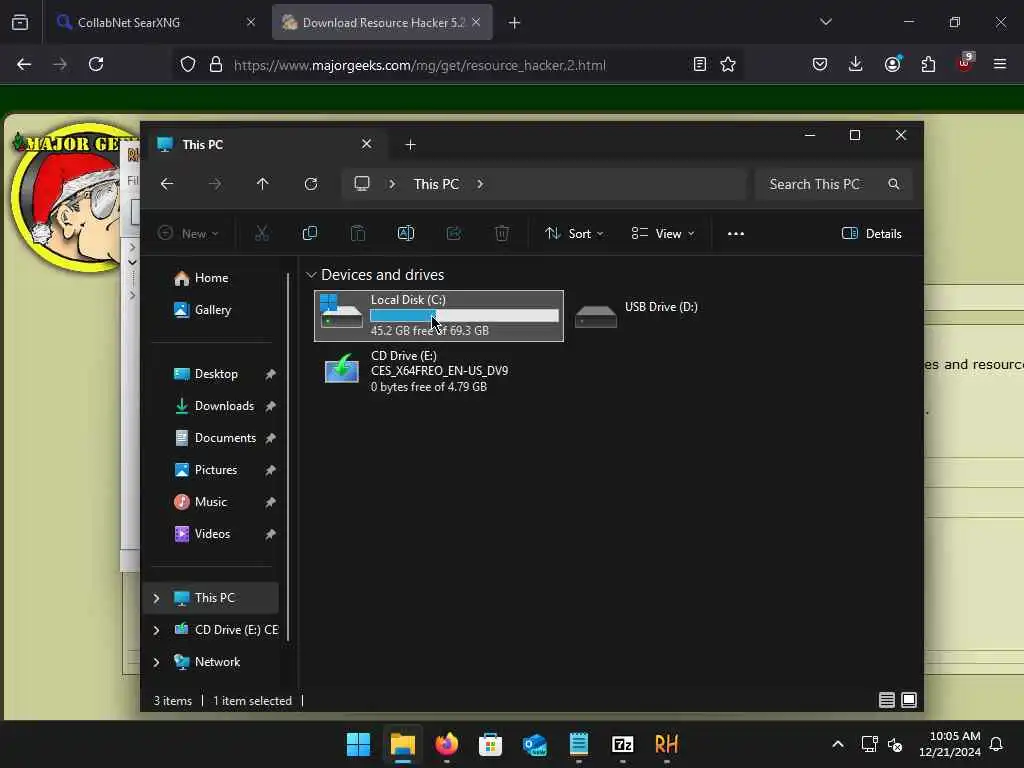Select Local Disk (C:) drive
Image resolution: width=1024 pixels, height=768 pixels.
pos(439,315)
